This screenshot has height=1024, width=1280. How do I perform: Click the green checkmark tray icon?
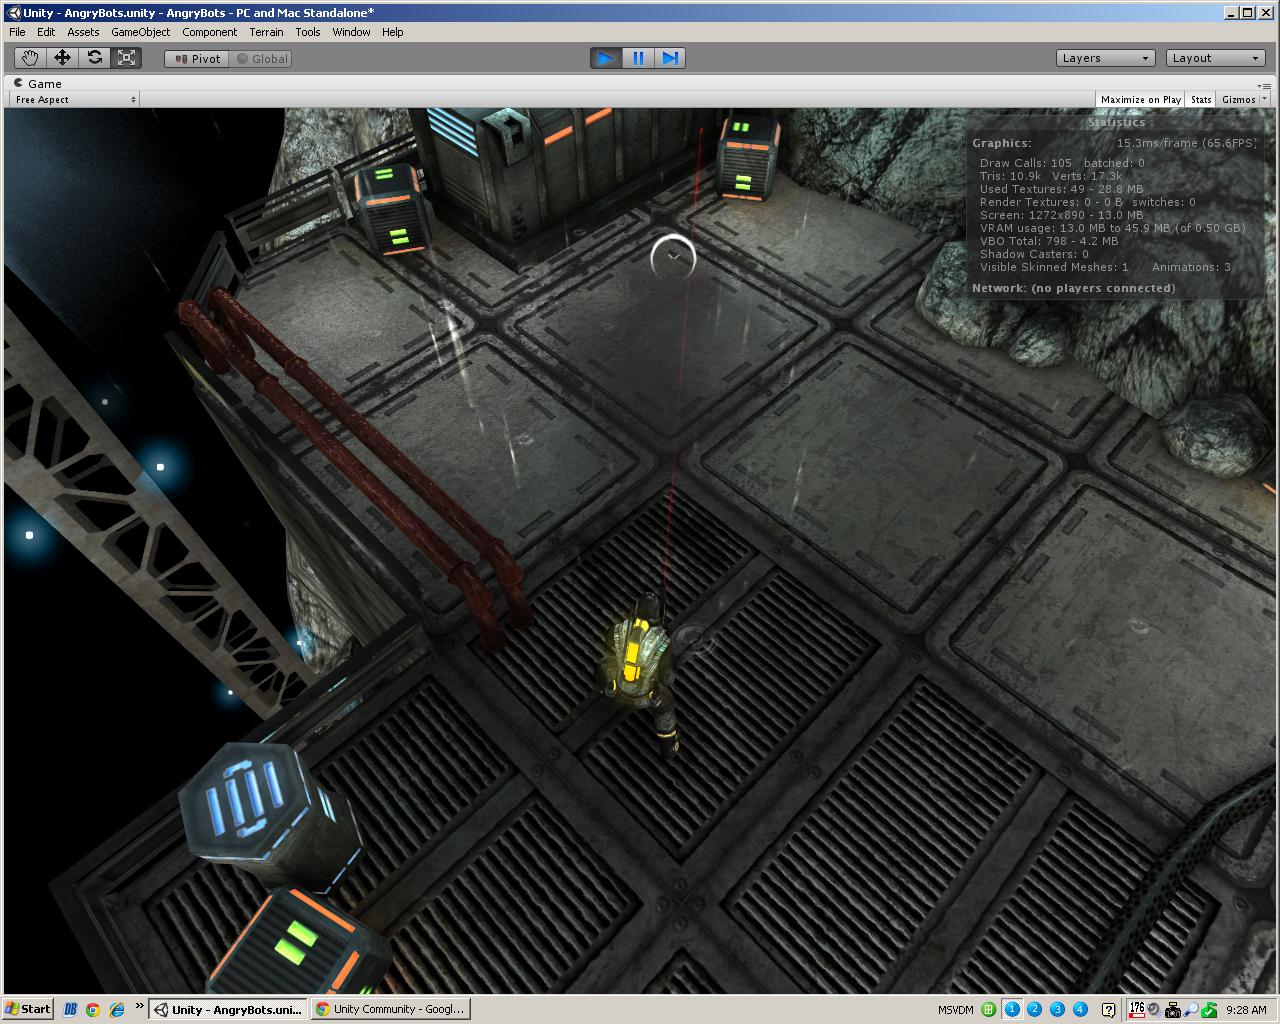[x=1209, y=1010]
